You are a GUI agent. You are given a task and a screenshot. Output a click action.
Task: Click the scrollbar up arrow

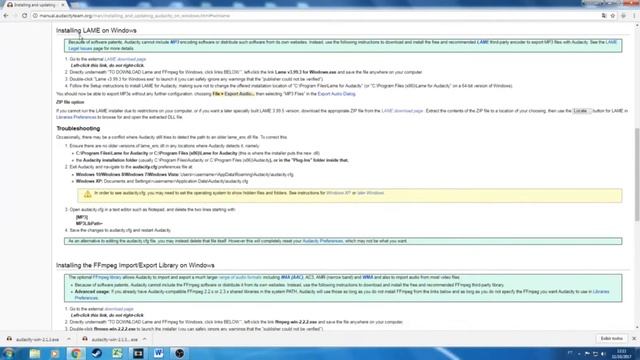(x=637, y=26)
